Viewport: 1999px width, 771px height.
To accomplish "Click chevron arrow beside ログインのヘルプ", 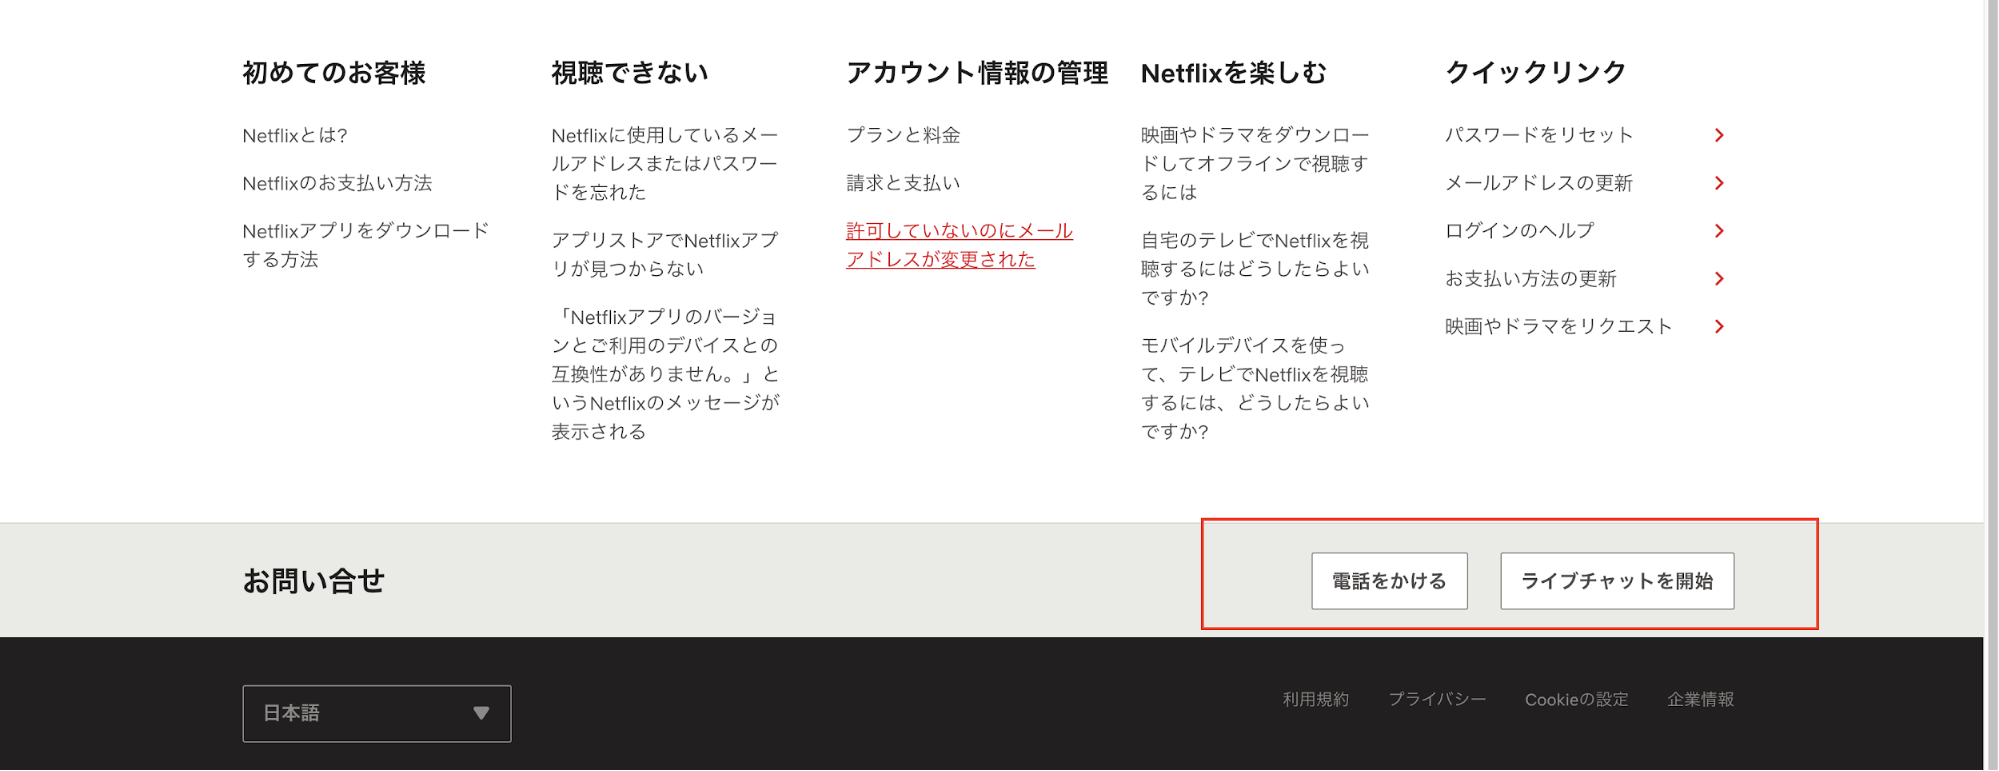I will coord(1719,231).
